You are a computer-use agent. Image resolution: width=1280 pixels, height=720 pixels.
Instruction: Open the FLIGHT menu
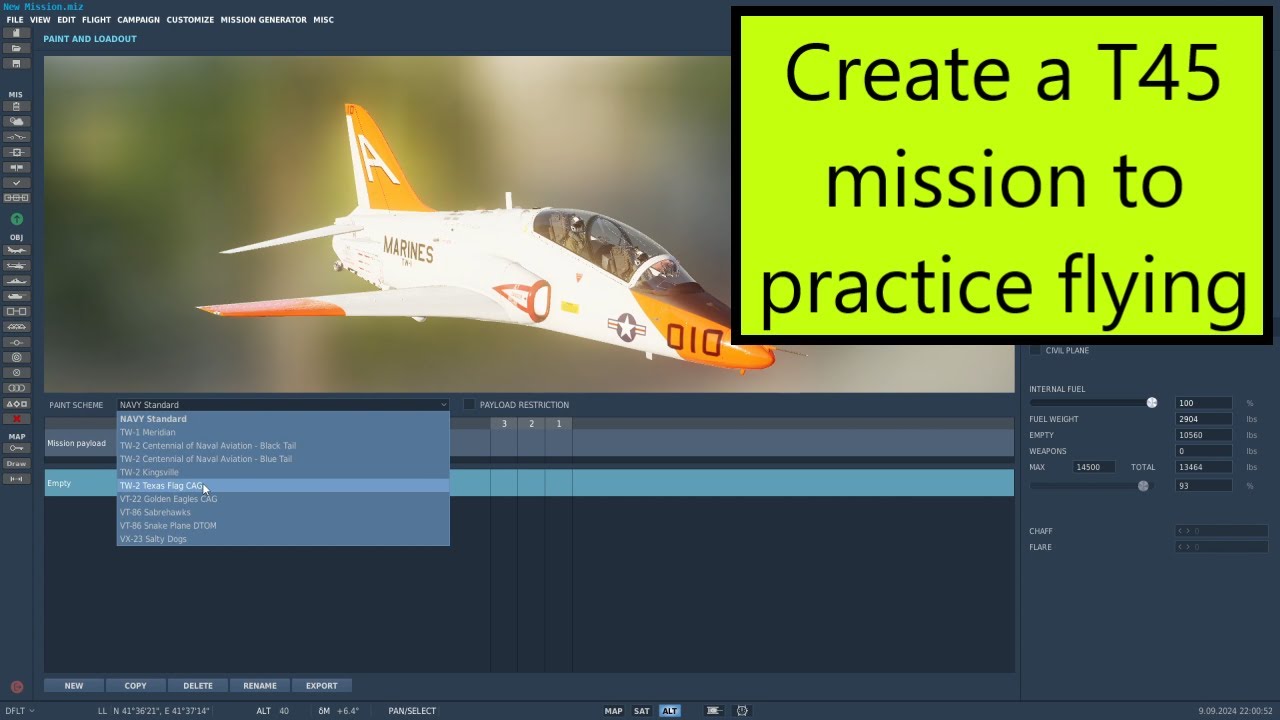[96, 20]
